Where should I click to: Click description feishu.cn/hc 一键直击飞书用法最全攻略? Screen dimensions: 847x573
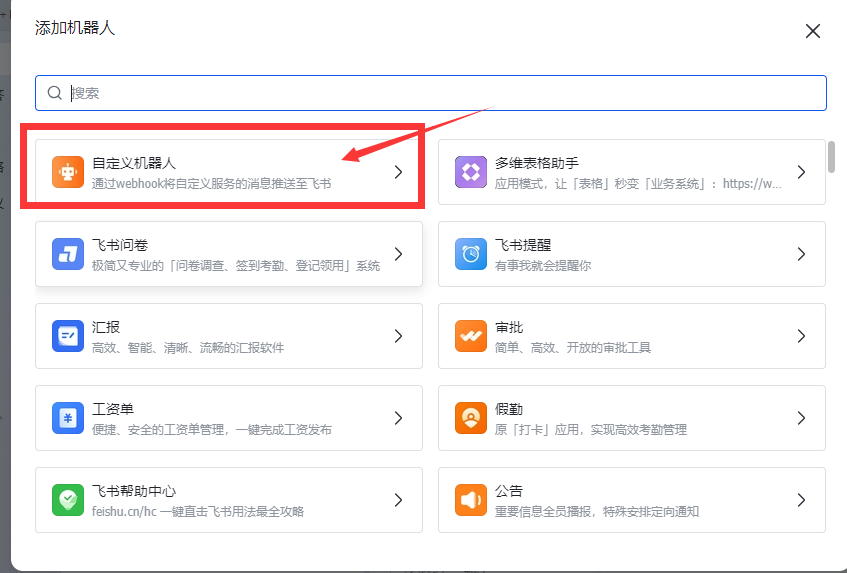coord(198,512)
